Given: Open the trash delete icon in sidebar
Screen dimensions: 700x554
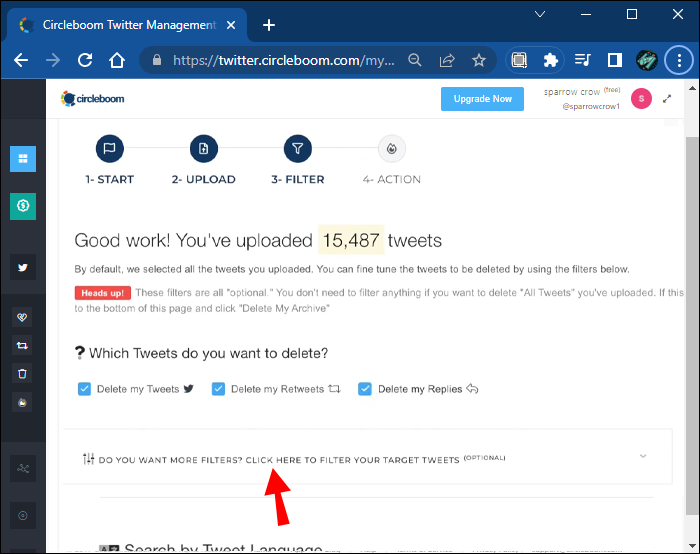Looking at the screenshot, I should [22, 374].
